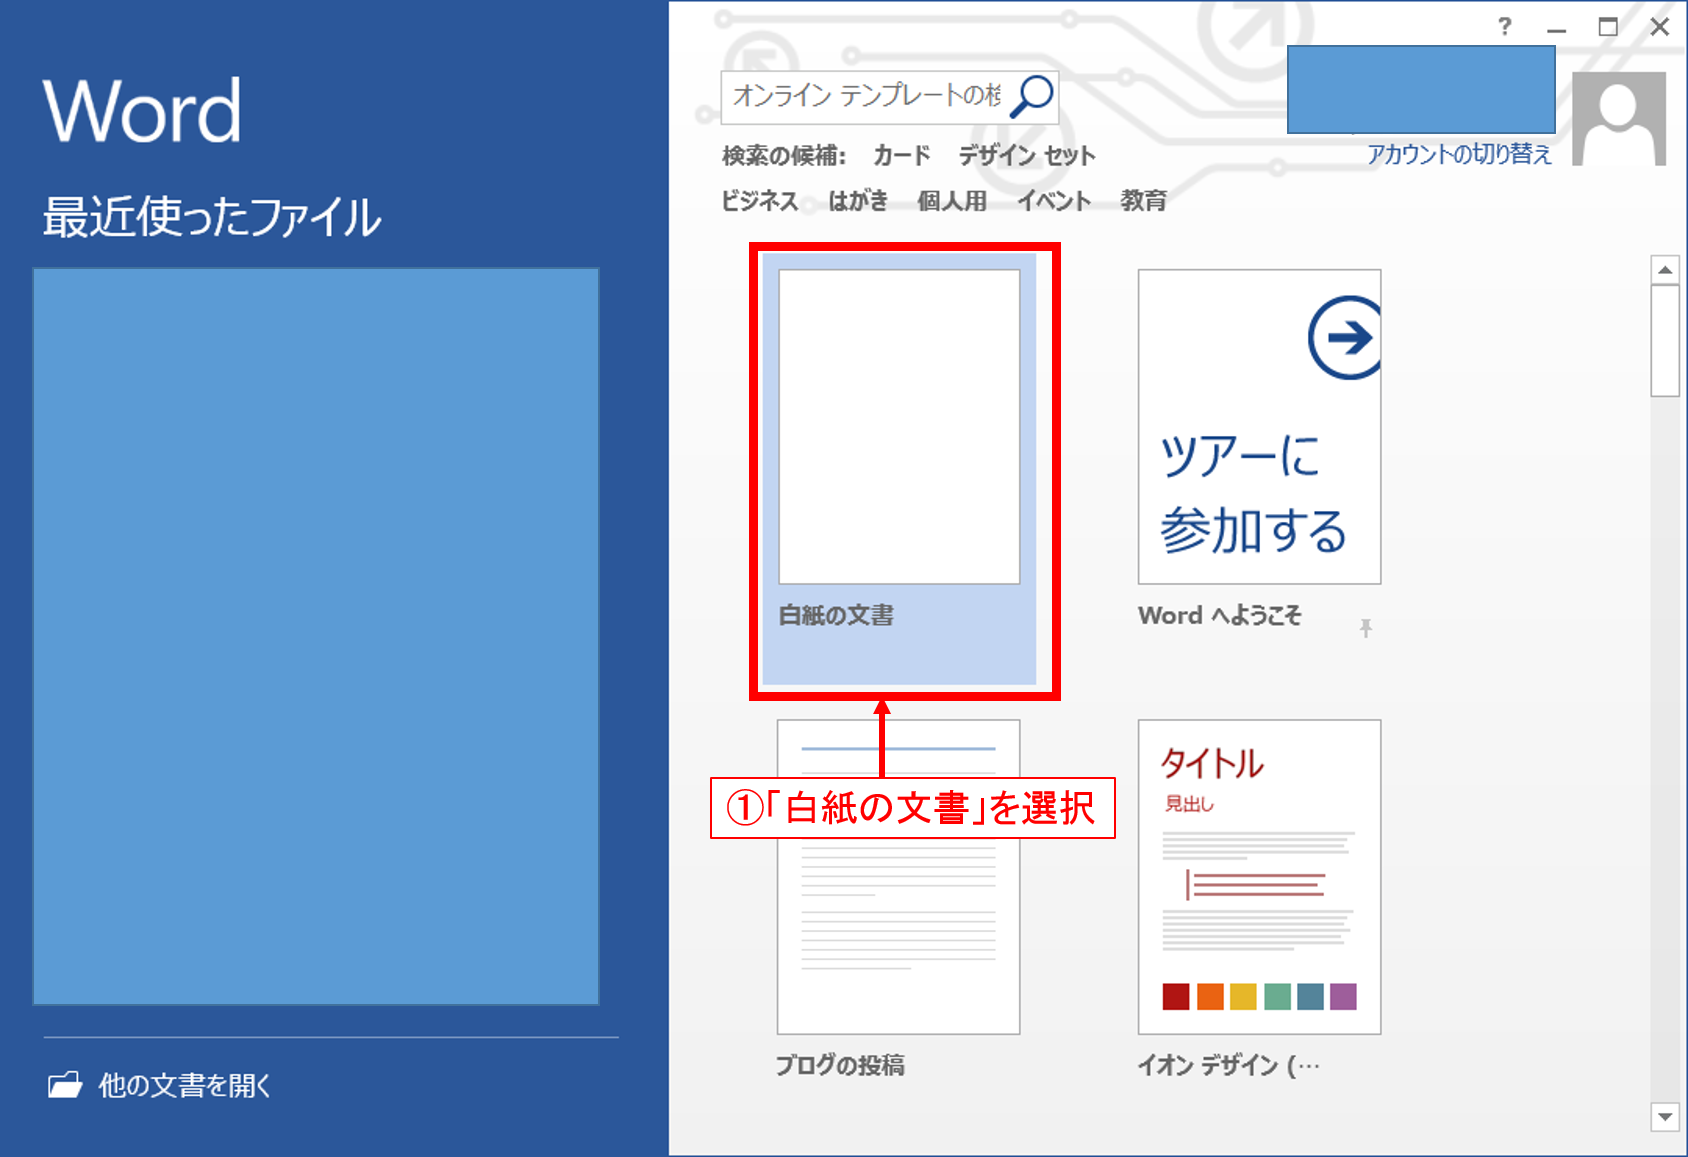Click 他の文書を開く link
Screen dimensions: 1688x1157
185,1085
